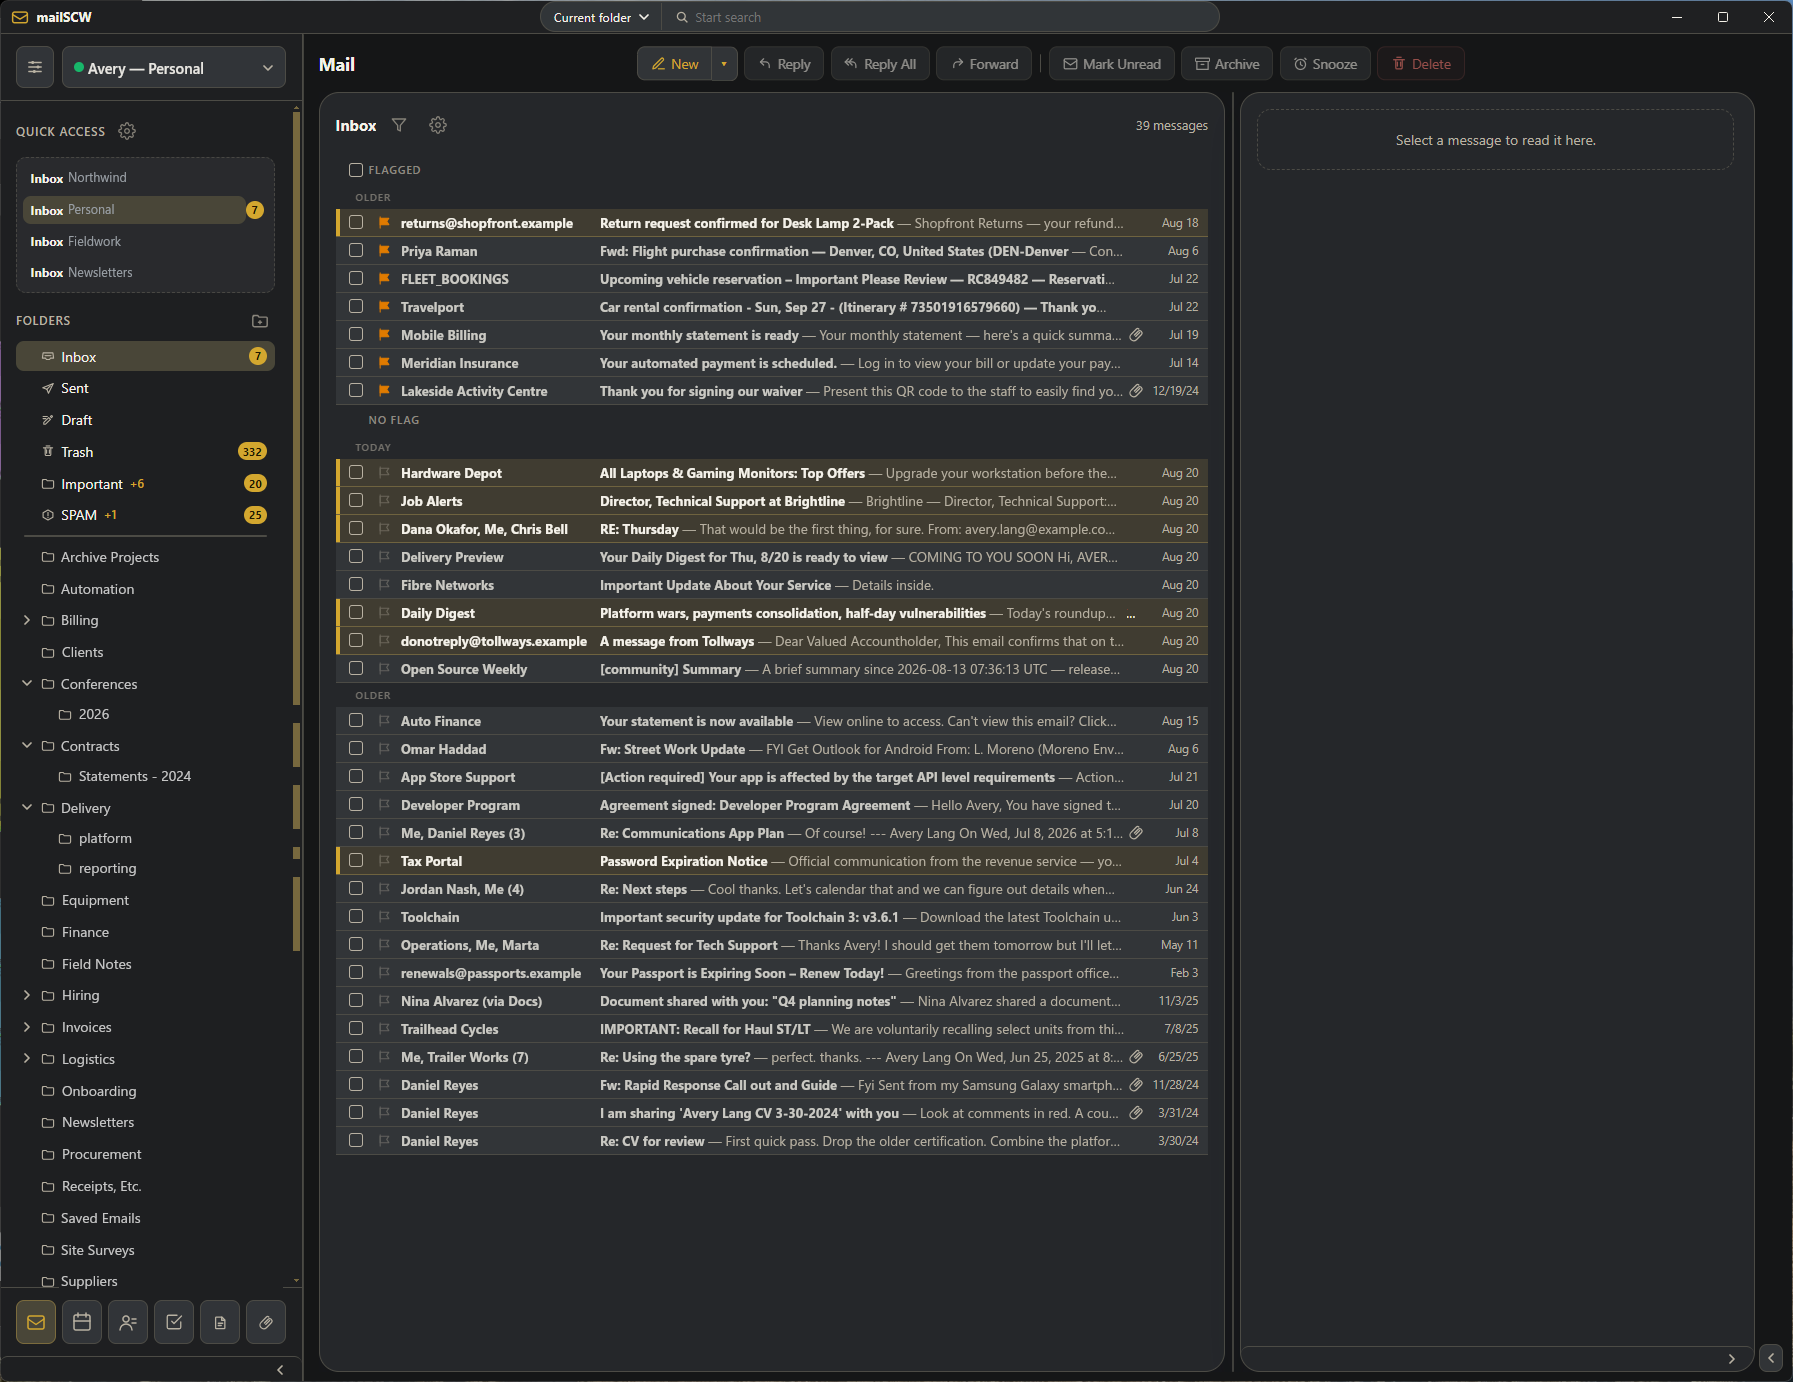Click the Mark Unread button
Screen dimensions: 1793x1382
pyautogui.click(x=1111, y=64)
